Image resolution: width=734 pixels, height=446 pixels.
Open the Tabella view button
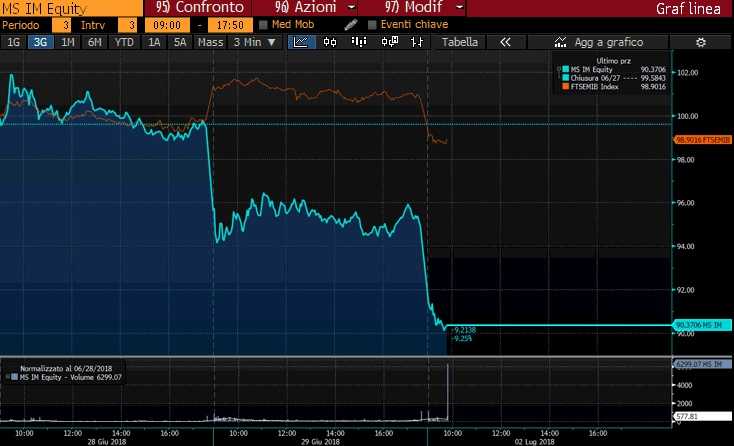coord(460,42)
